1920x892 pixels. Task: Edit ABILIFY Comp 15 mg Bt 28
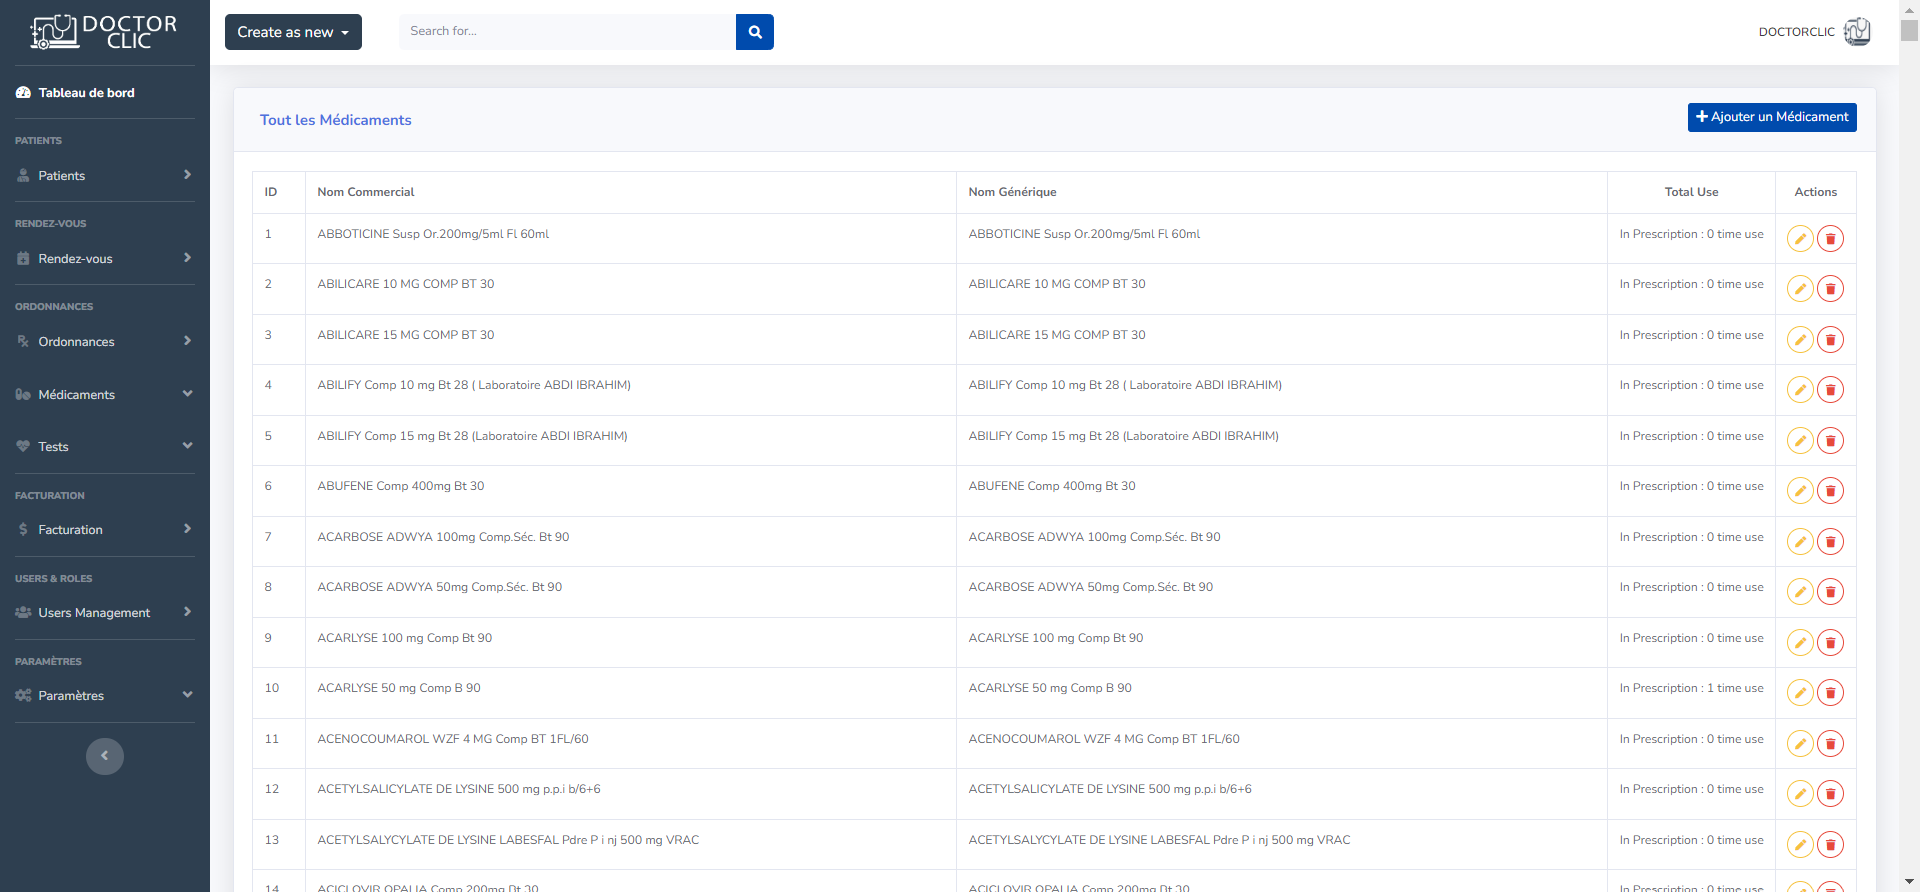click(1800, 441)
